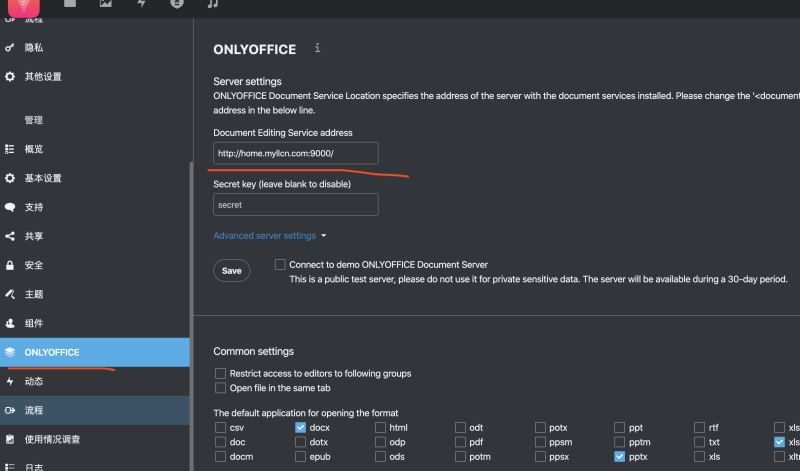
Task: Click the Theming brush icon in sidebar
Action: tap(10, 294)
